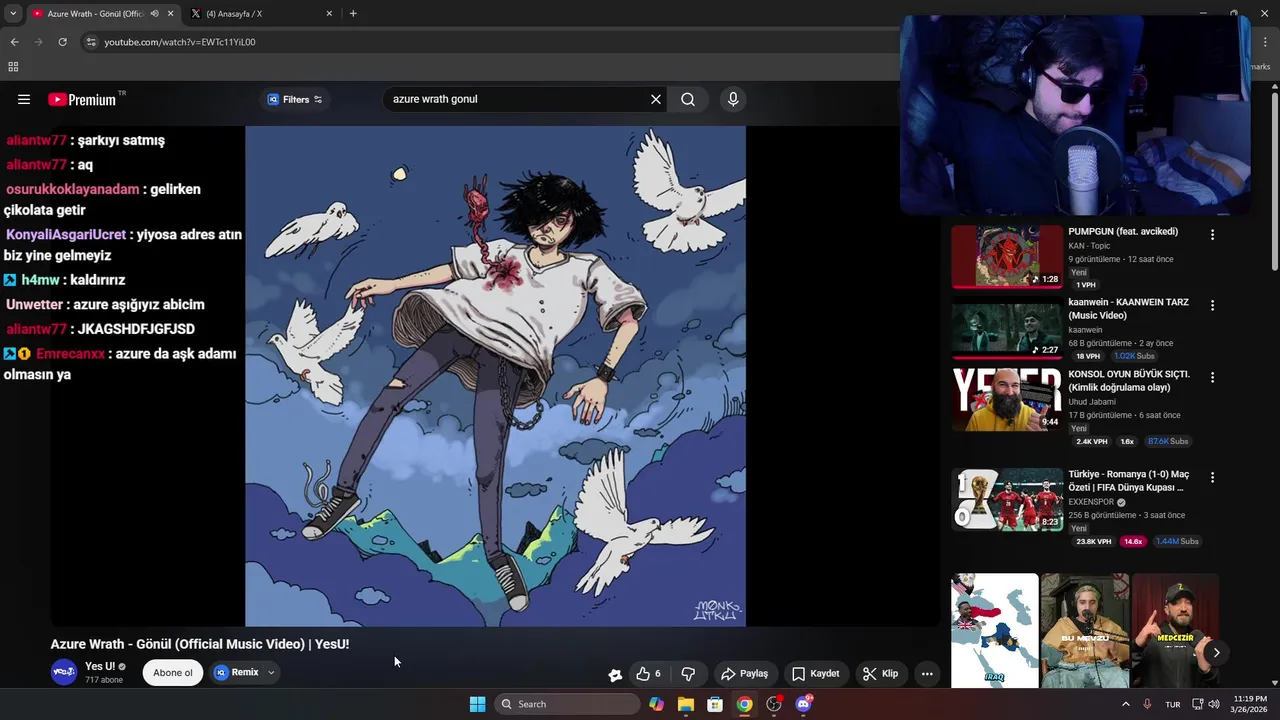Toggle the volume icon in the system tray
Viewport: 1280px width, 720px height.
click(x=1214, y=704)
